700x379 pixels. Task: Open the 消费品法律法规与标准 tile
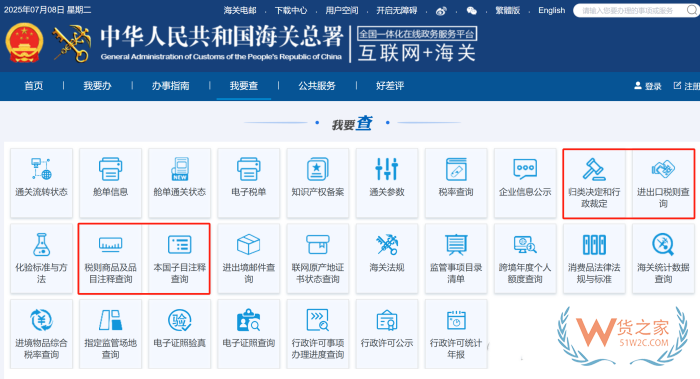tap(594, 258)
